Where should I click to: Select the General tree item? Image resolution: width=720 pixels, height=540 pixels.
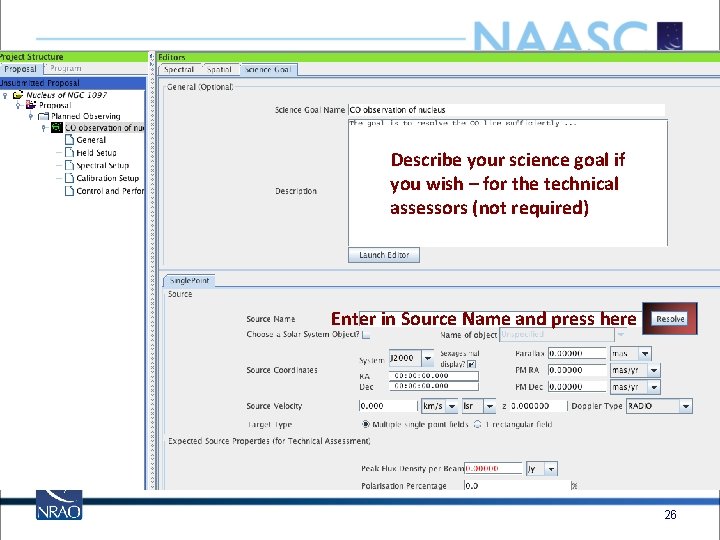tap(91, 140)
